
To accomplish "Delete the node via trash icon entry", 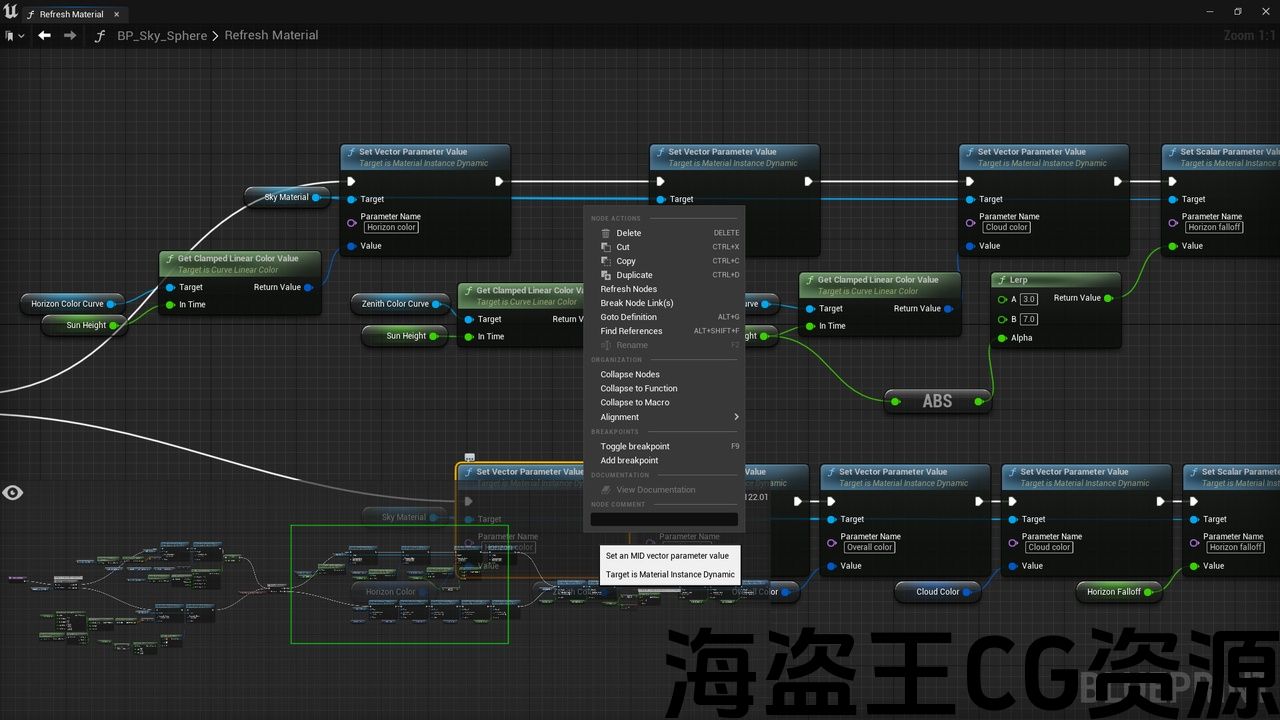I will click(628, 233).
